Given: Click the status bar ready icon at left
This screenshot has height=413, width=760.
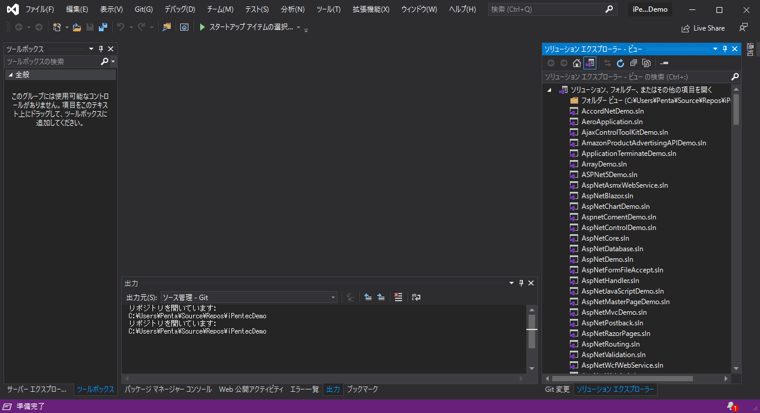Looking at the screenshot, I should [7, 406].
